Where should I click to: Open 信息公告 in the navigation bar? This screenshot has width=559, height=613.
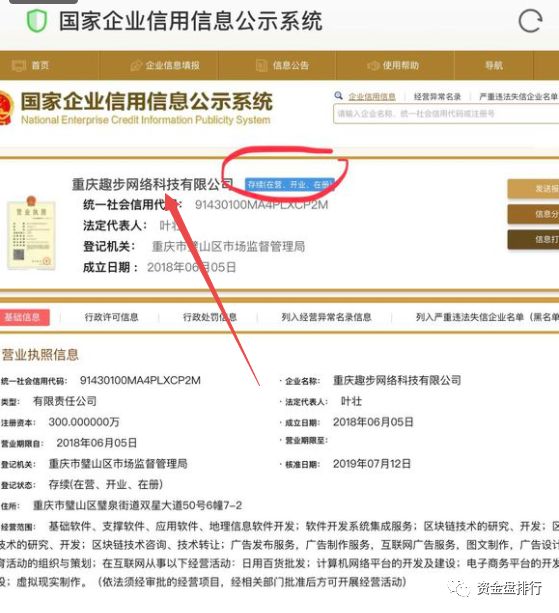click(x=290, y=65)
